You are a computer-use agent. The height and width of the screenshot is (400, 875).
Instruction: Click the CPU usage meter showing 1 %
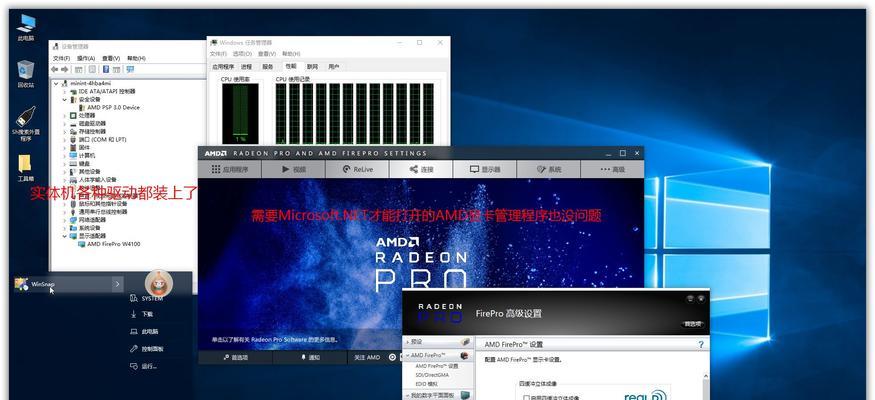[241, 113]
